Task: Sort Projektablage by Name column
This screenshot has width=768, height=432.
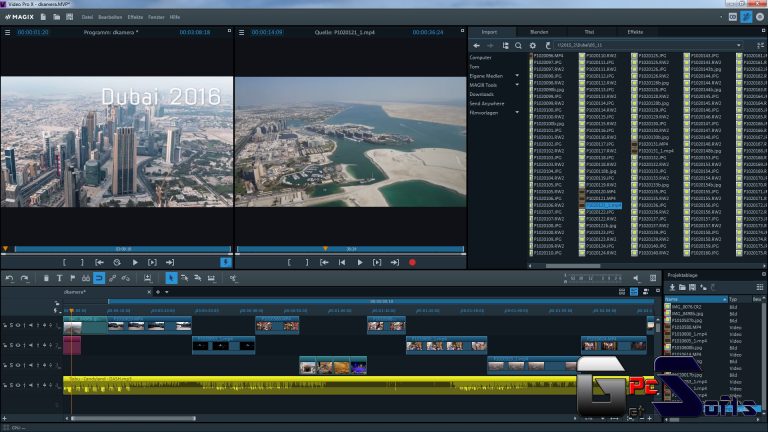Action: [x=696, y=299]
